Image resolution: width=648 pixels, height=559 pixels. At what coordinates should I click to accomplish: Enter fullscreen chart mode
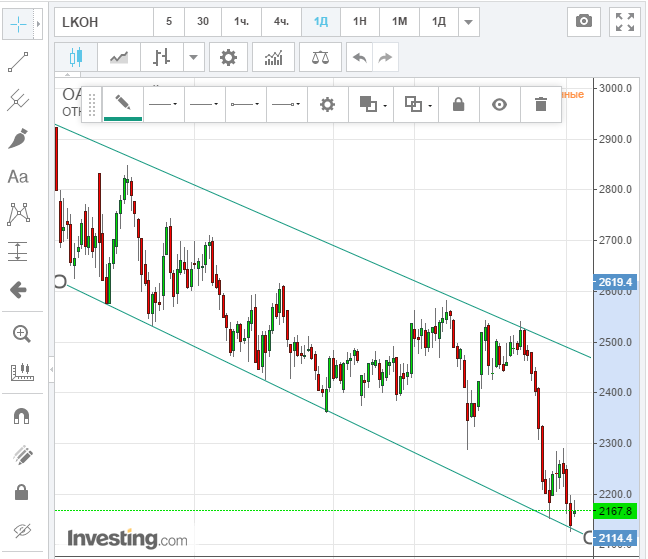coord(625,21)
